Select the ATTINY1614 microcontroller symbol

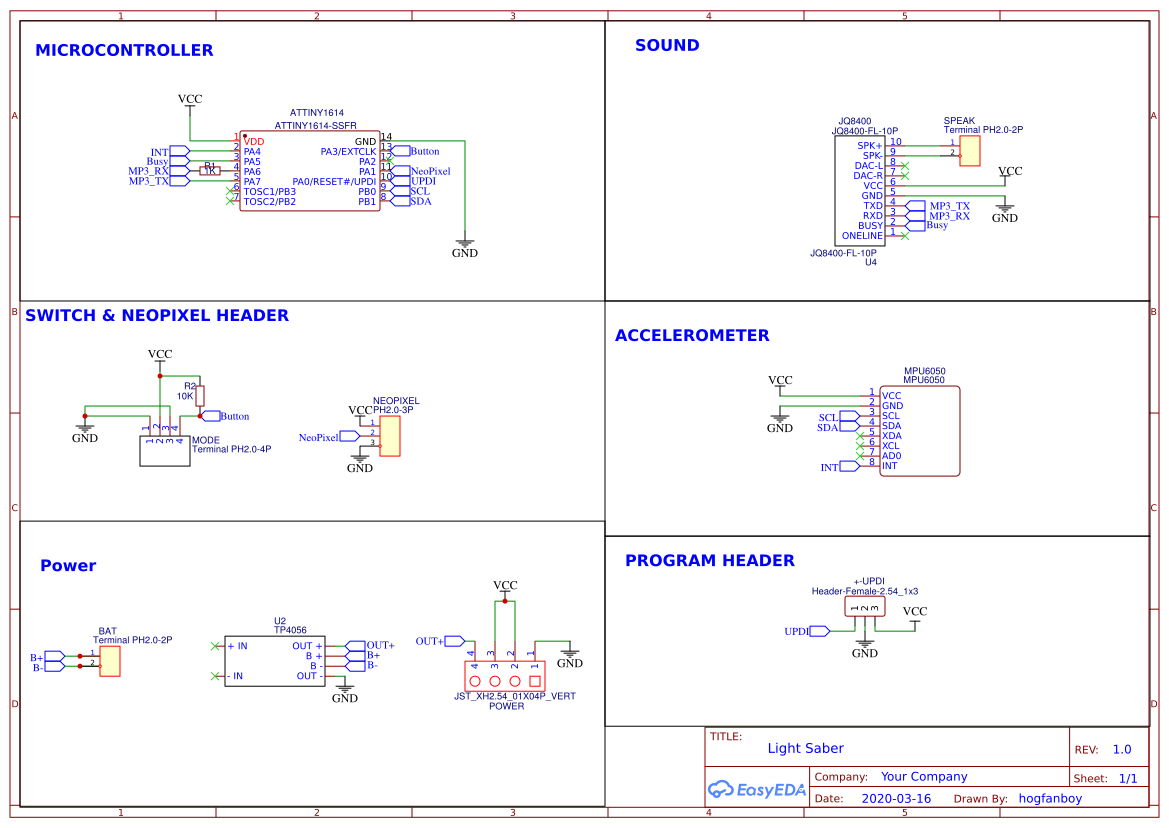click(310, 170)
